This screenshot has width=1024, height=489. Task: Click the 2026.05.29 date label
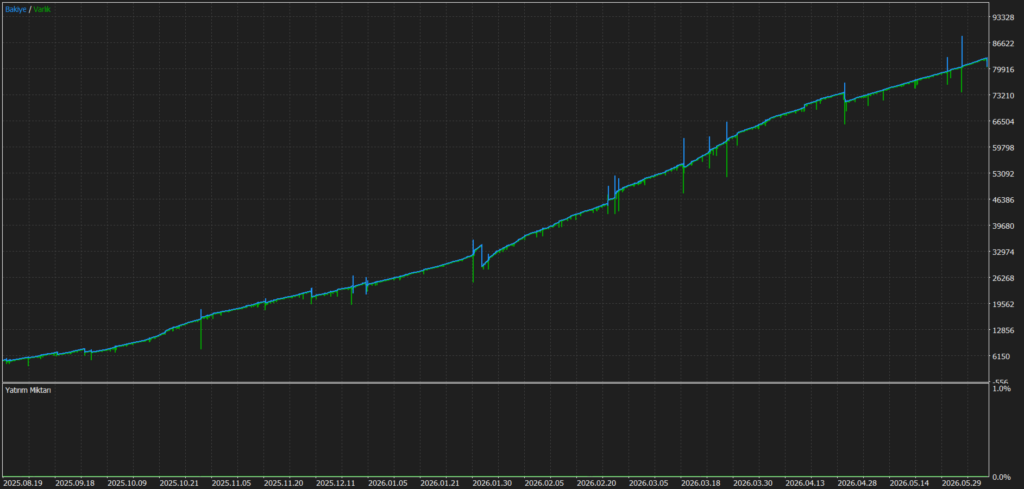(963, 483)
